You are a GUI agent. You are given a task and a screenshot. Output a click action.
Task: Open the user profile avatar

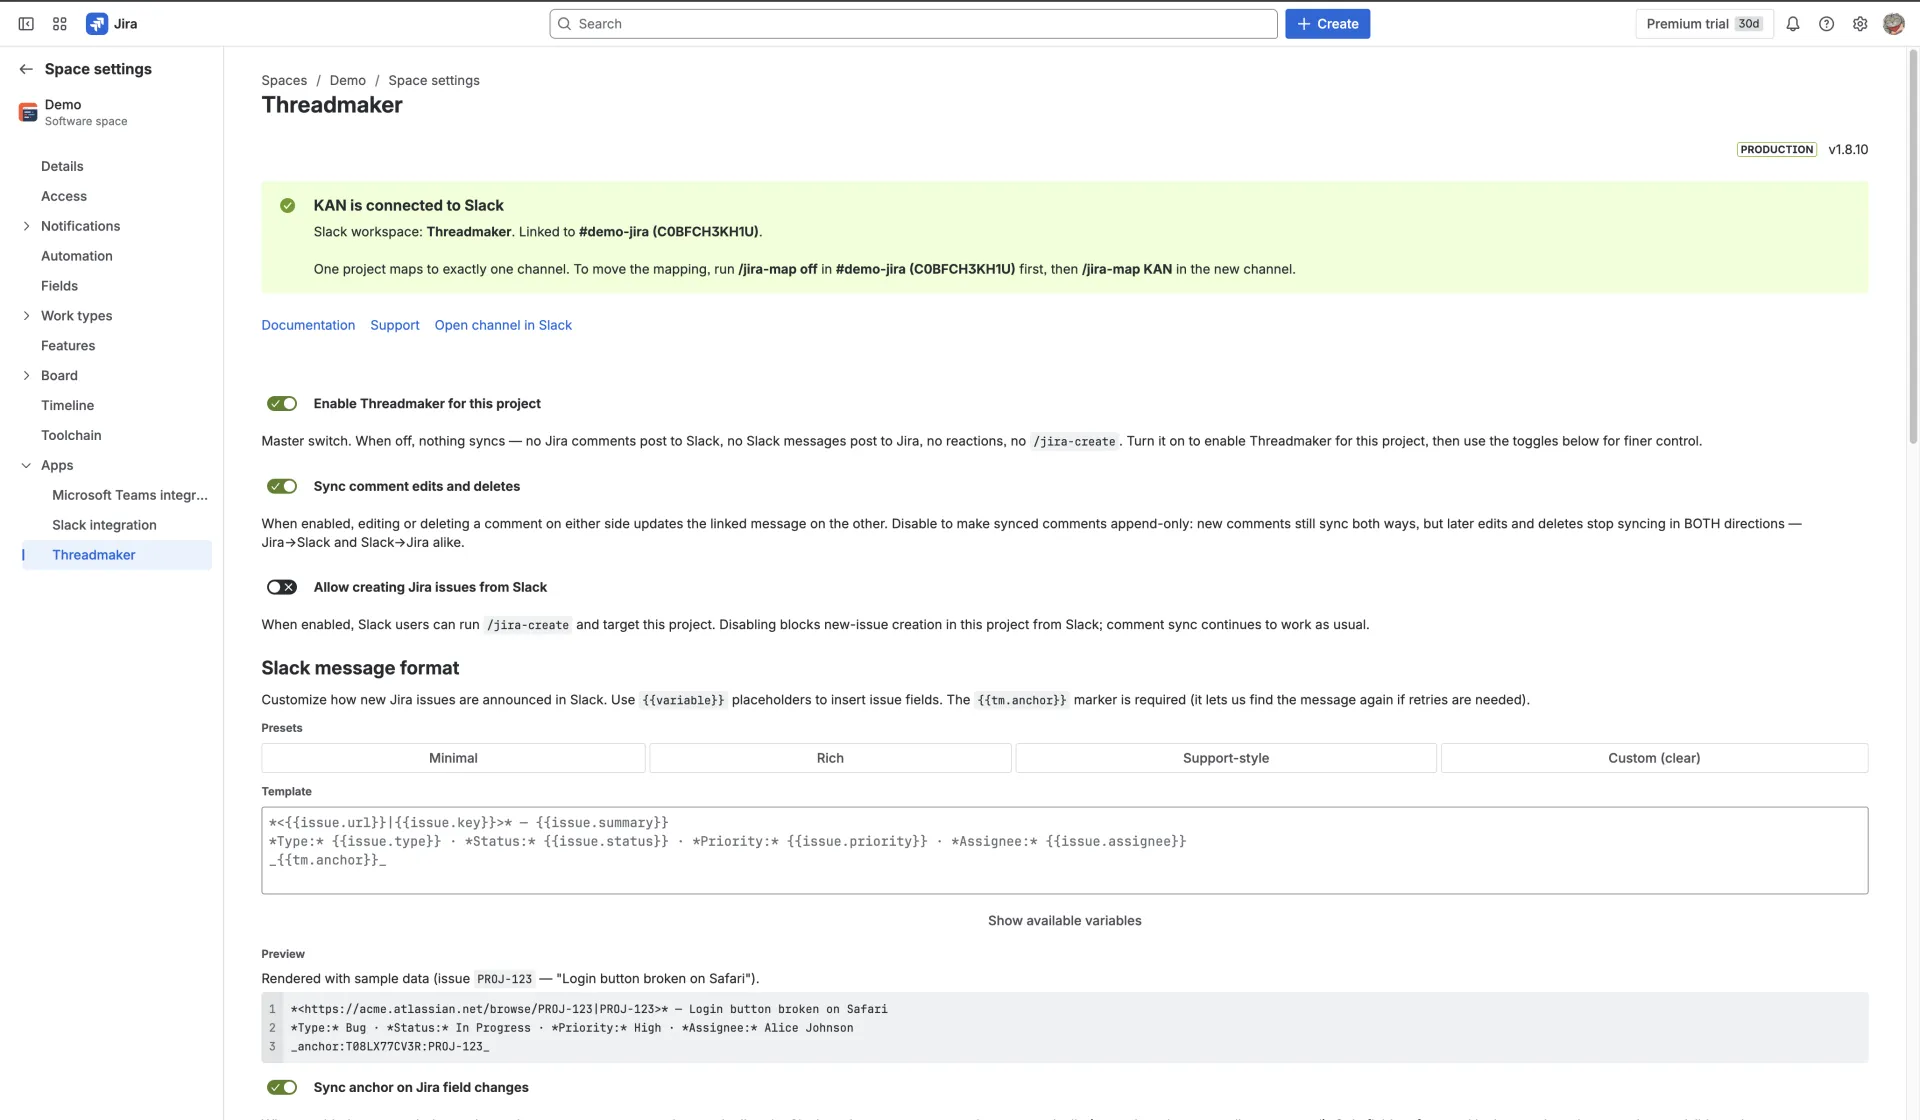pyautogui.click(x=1893, y=24)
